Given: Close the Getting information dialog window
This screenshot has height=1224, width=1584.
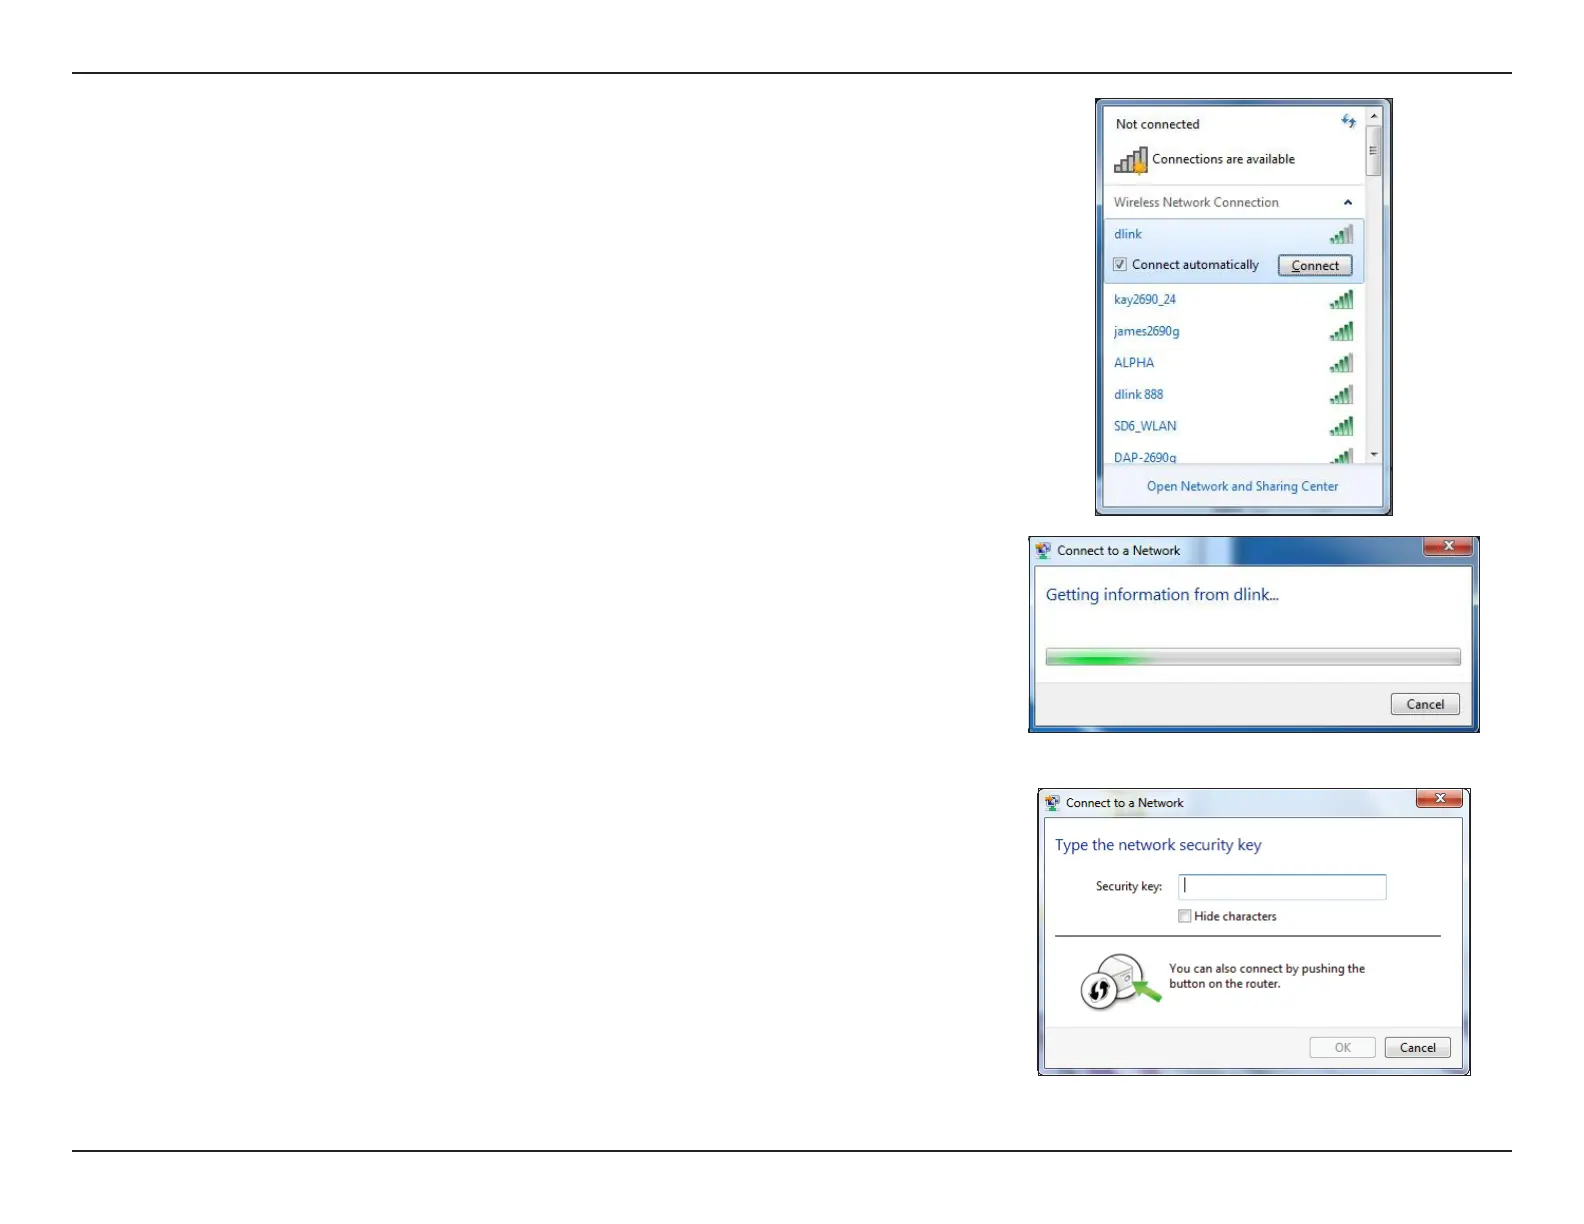Looking at the screenshot, I should coord(1448,546).
